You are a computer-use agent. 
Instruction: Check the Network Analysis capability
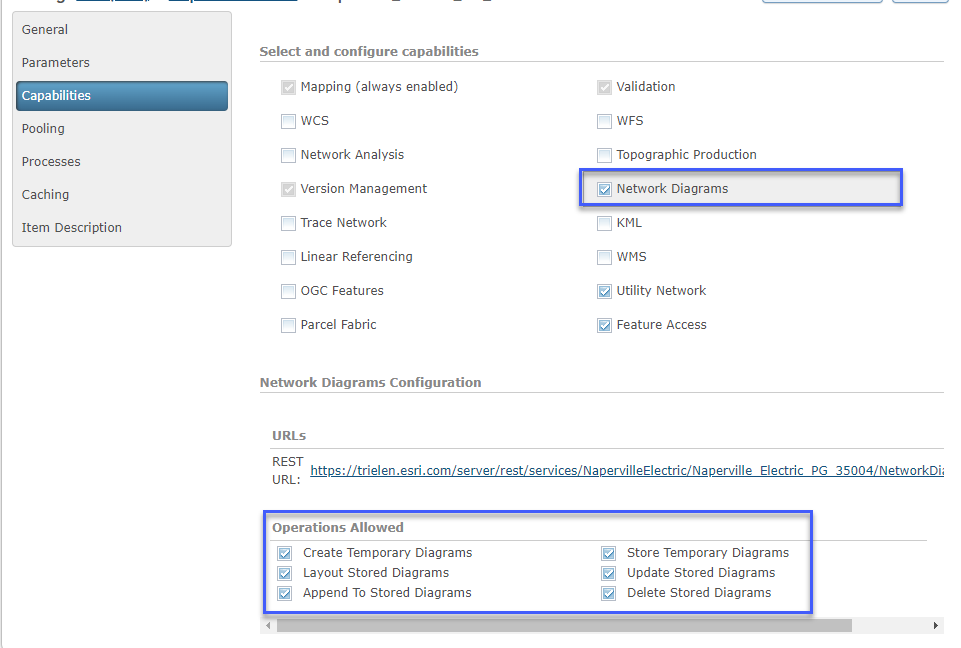click(288, 154)
